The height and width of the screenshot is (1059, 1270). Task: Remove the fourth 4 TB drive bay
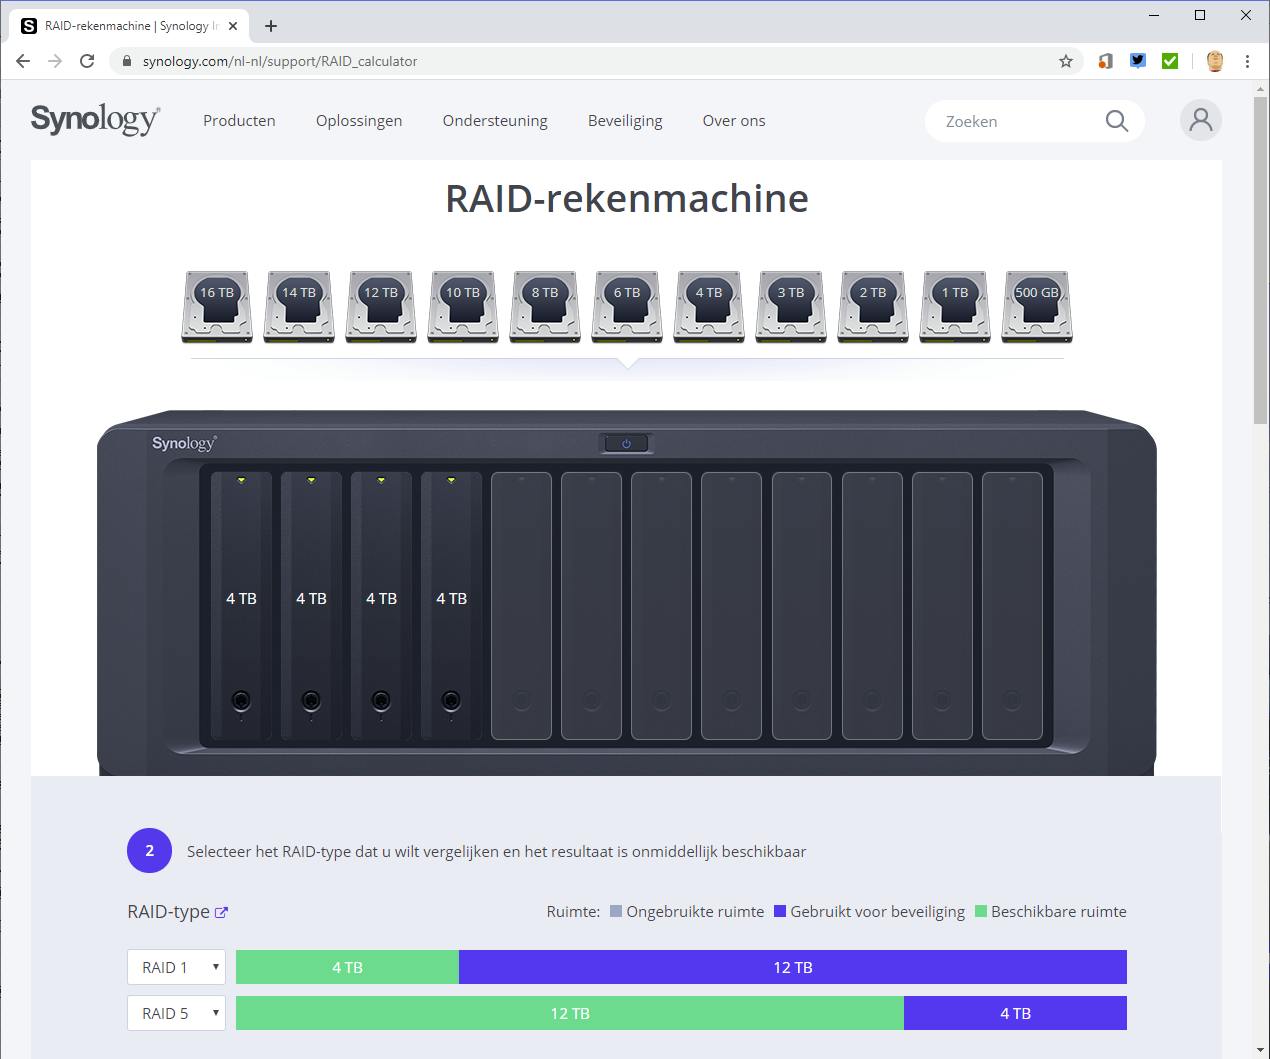point(451,606)
